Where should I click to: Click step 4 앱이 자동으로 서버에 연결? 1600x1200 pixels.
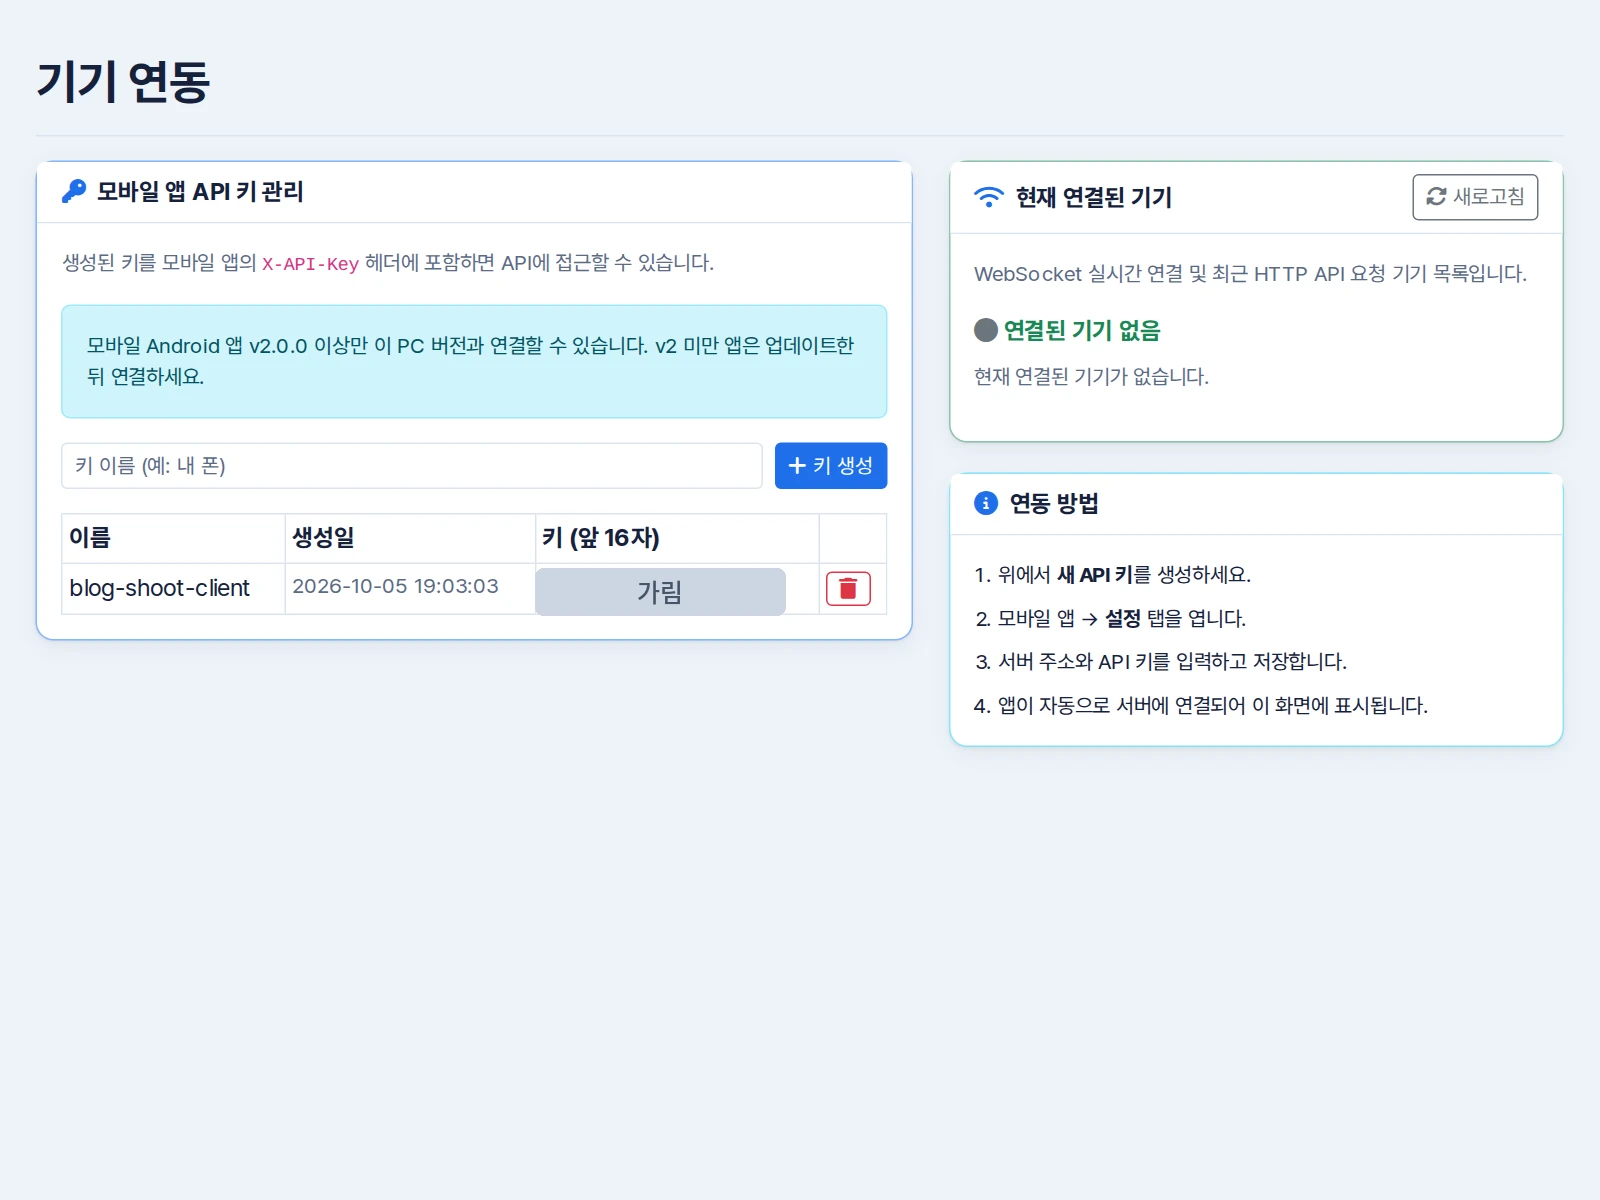(x=1200, y=706)
